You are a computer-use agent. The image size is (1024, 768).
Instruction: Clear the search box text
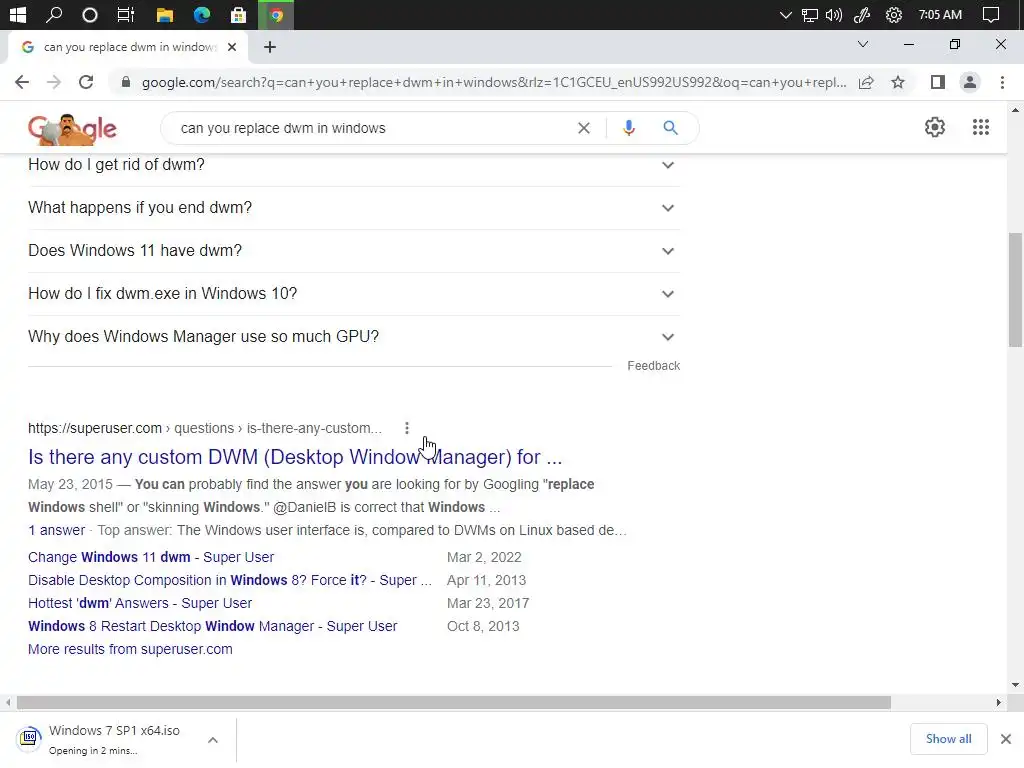tap(584, 128)
